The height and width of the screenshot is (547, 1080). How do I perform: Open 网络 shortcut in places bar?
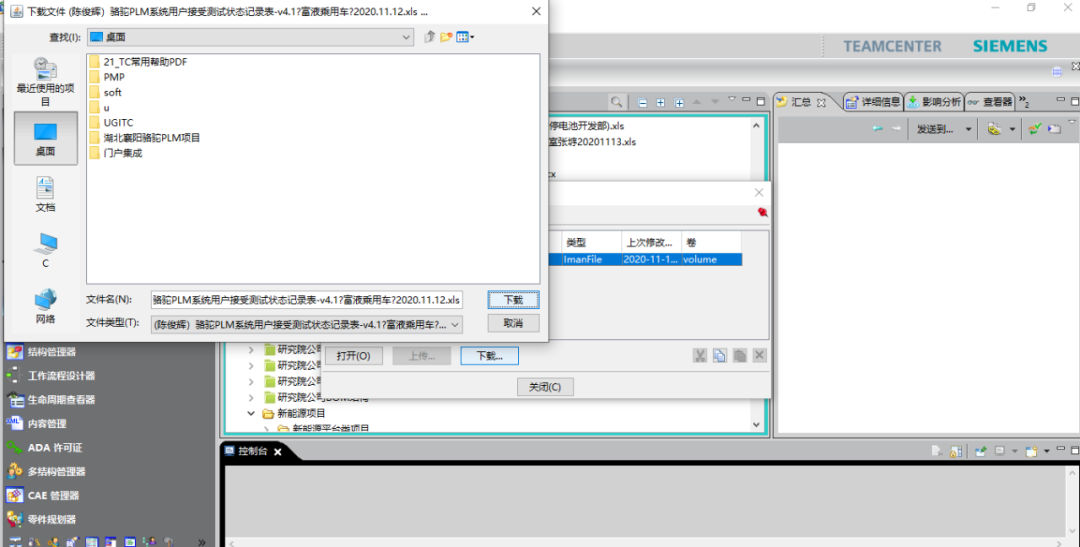(x=45, y=306)
